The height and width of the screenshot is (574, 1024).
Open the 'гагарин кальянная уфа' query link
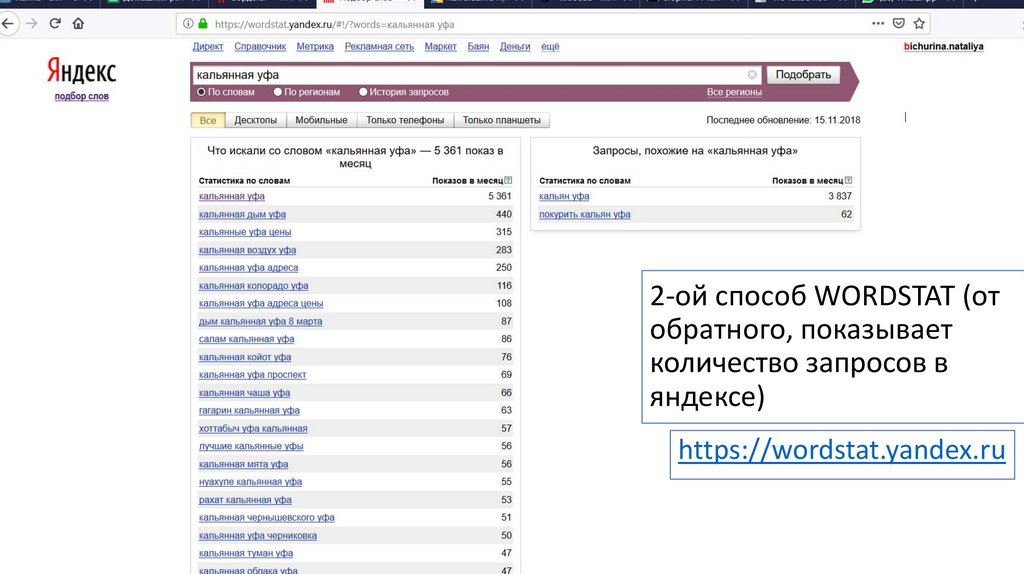(x=249, y=411)
